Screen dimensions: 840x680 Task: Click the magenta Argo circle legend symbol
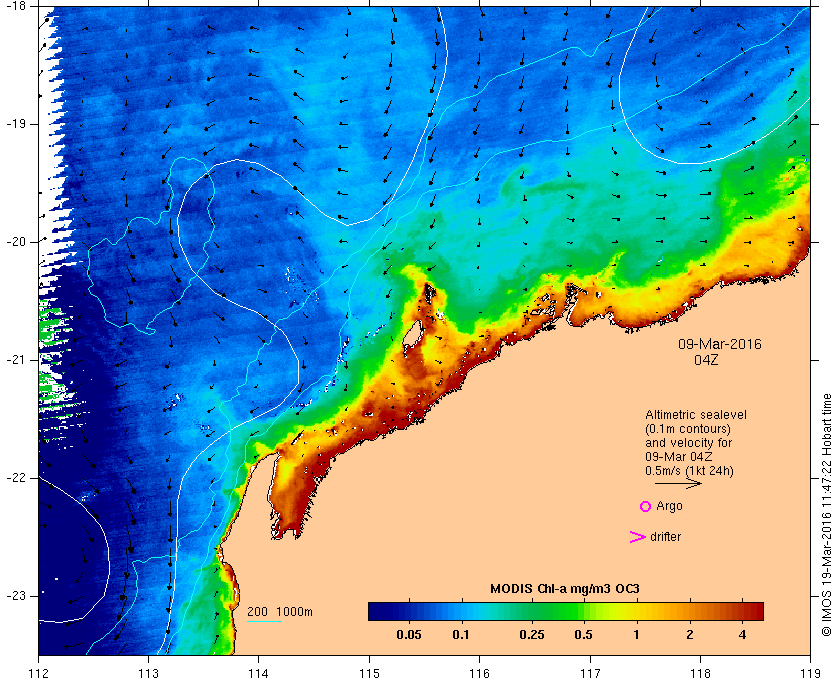[646, 506]
